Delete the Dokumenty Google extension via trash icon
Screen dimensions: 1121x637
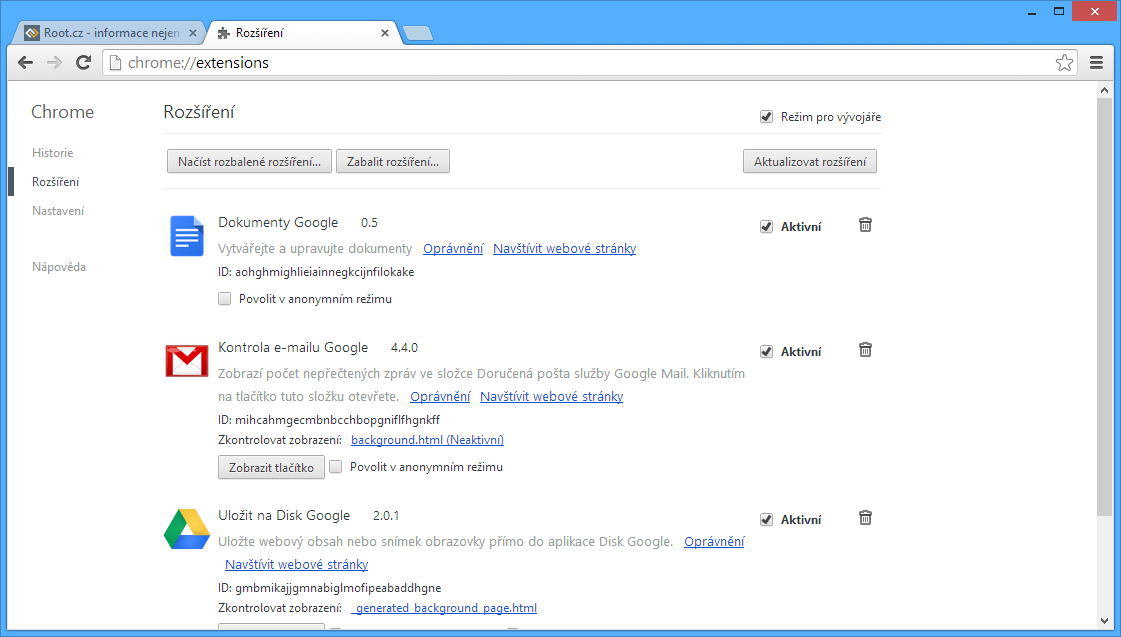865,225
